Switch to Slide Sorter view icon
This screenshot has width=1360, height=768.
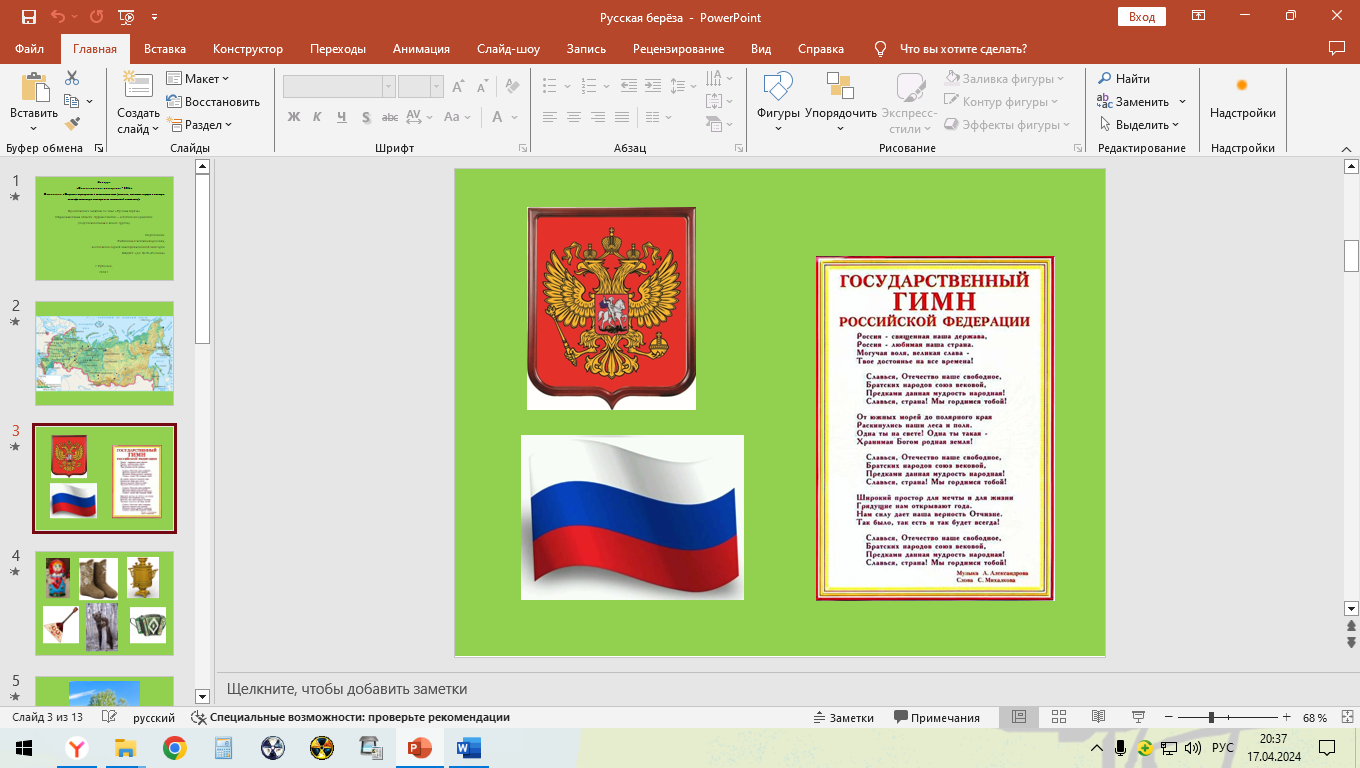click(x=1060, y=717)
